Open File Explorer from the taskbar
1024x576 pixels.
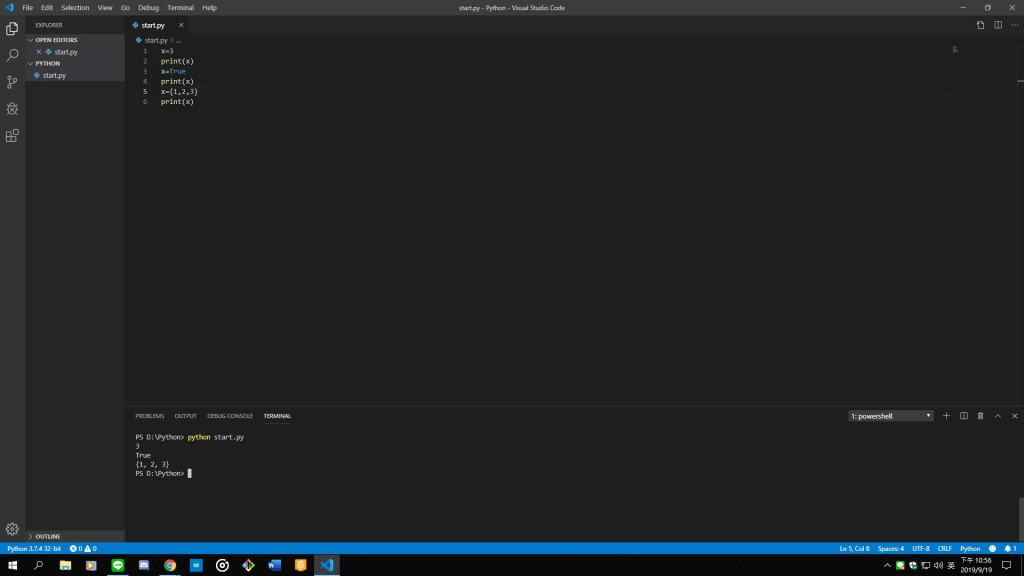[x=65, y=566]
